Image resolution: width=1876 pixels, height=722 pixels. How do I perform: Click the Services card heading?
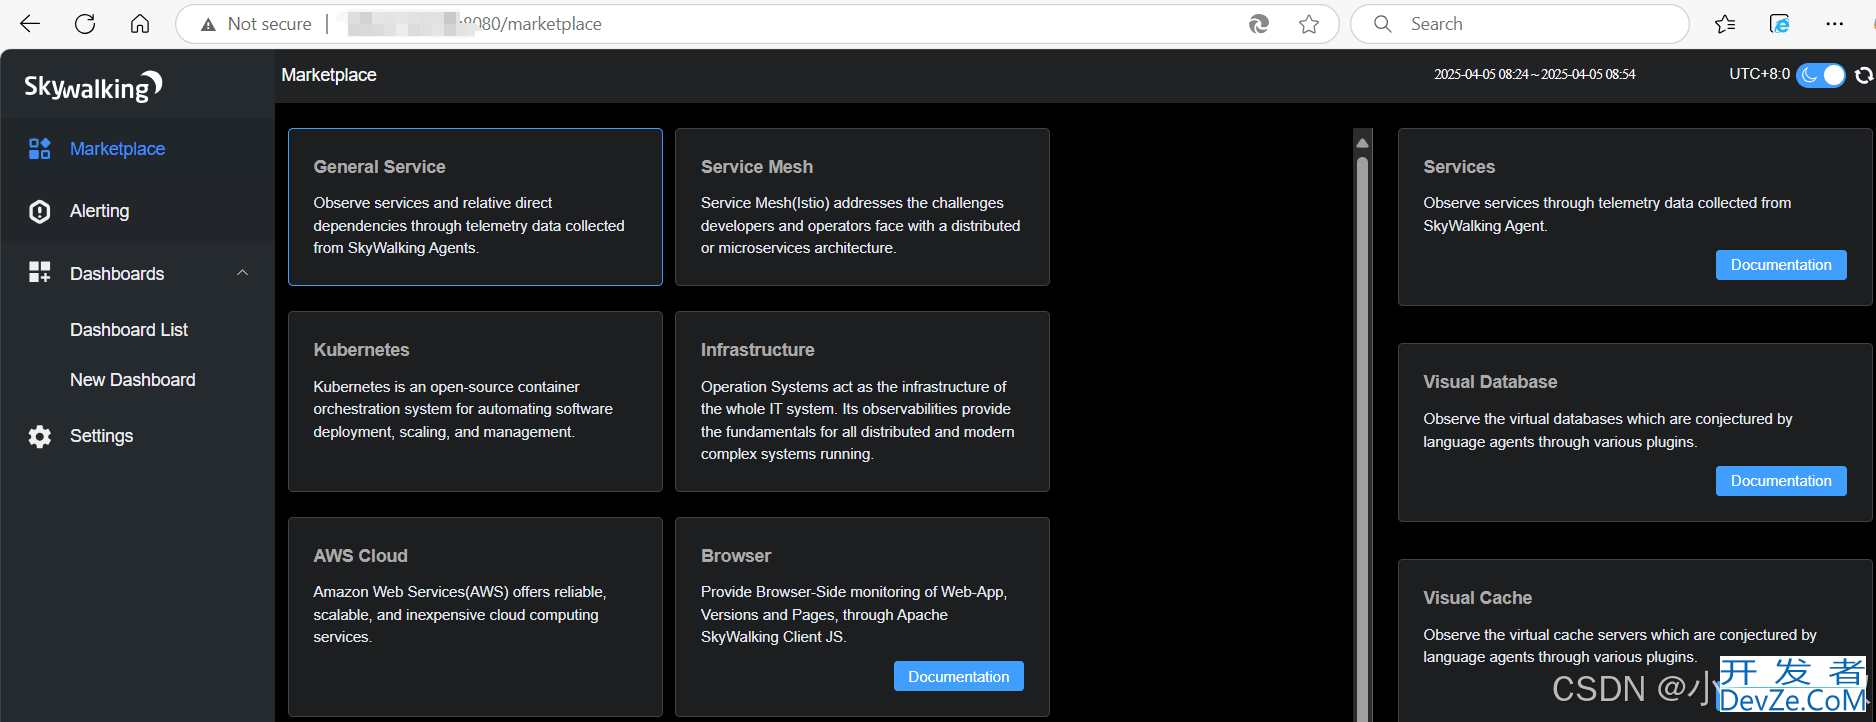coord(1459,167)
